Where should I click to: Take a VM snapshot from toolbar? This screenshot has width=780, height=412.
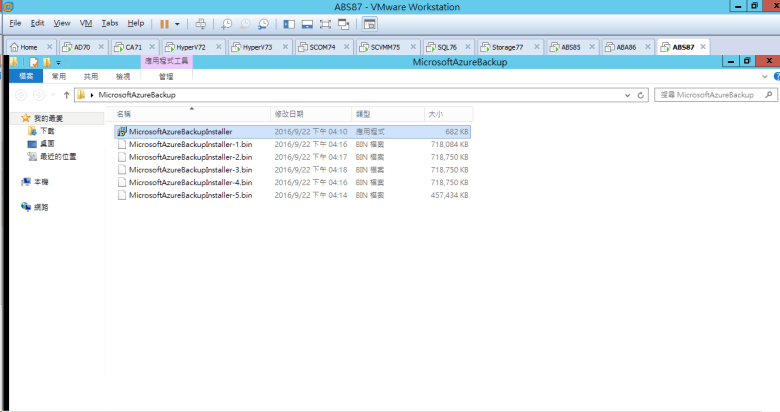click(227, 23)
